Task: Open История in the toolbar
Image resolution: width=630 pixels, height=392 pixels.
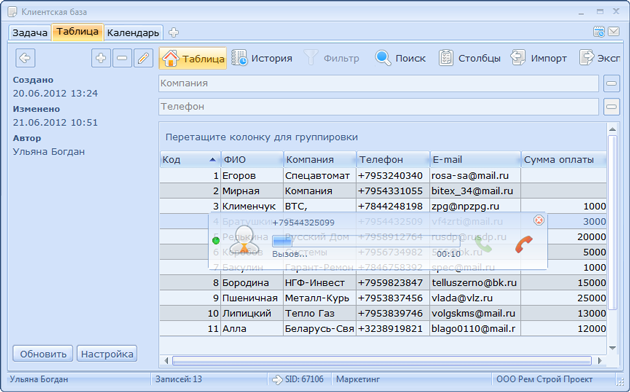Action: 262,58
